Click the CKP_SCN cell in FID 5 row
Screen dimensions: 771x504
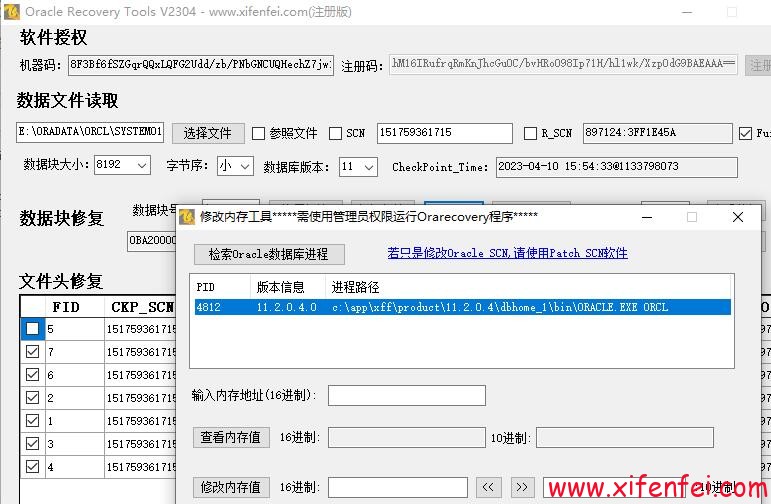(140, 328)
